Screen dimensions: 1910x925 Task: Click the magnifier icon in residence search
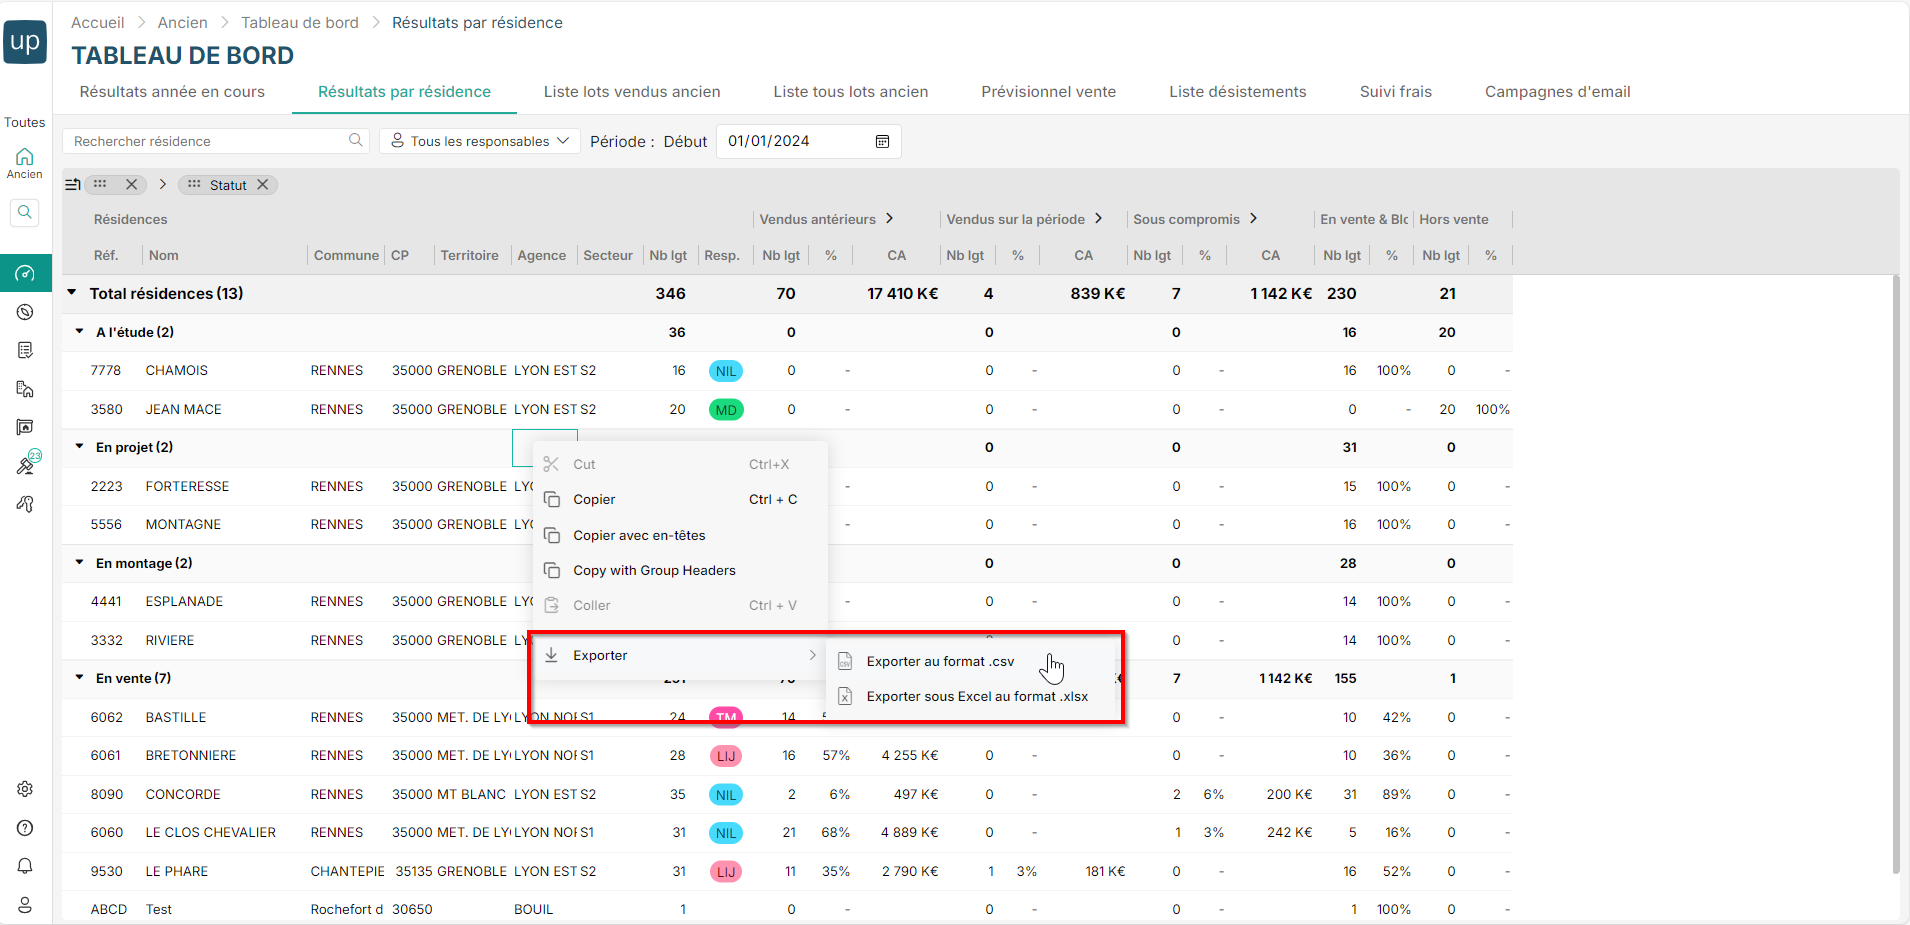355,141
